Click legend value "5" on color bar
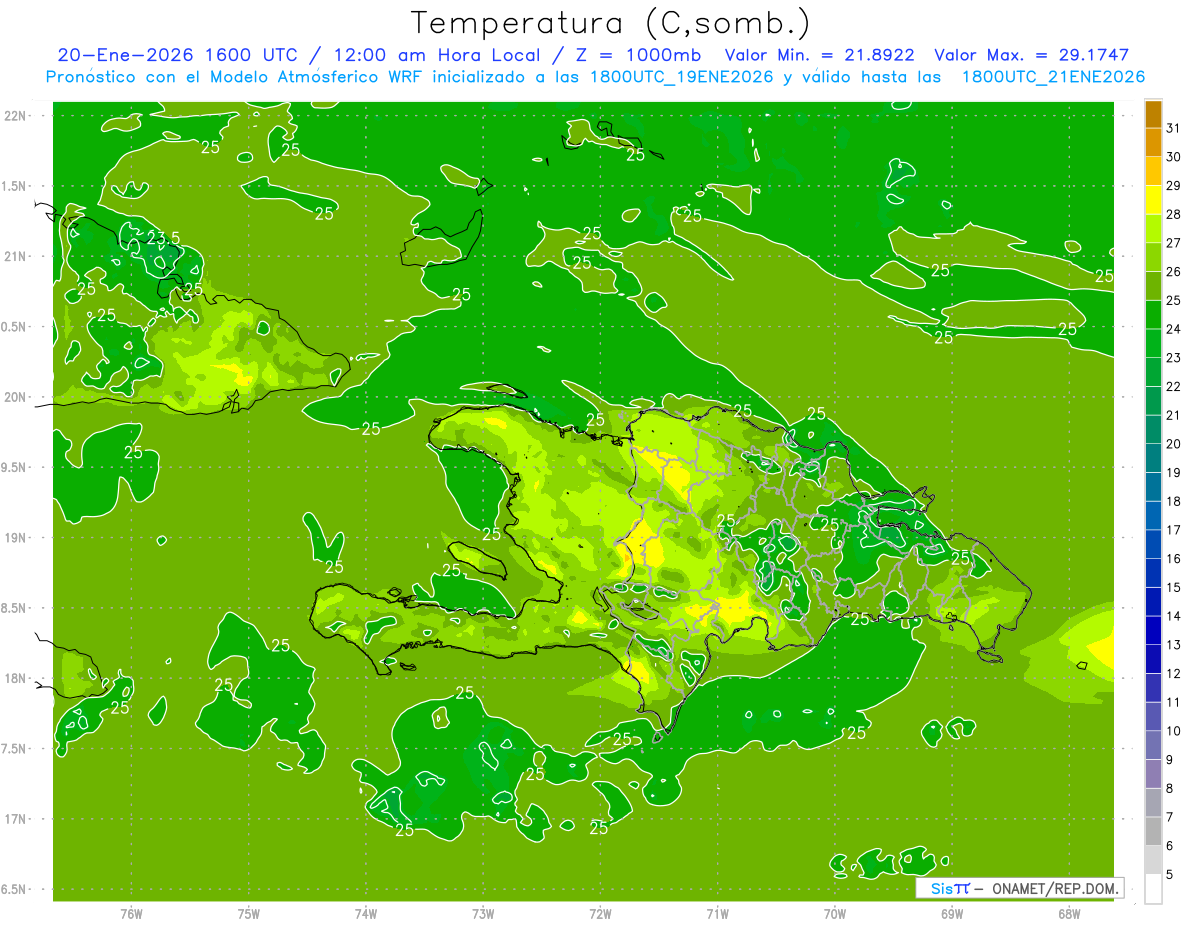1200x927 pixels. point(1169,875)
